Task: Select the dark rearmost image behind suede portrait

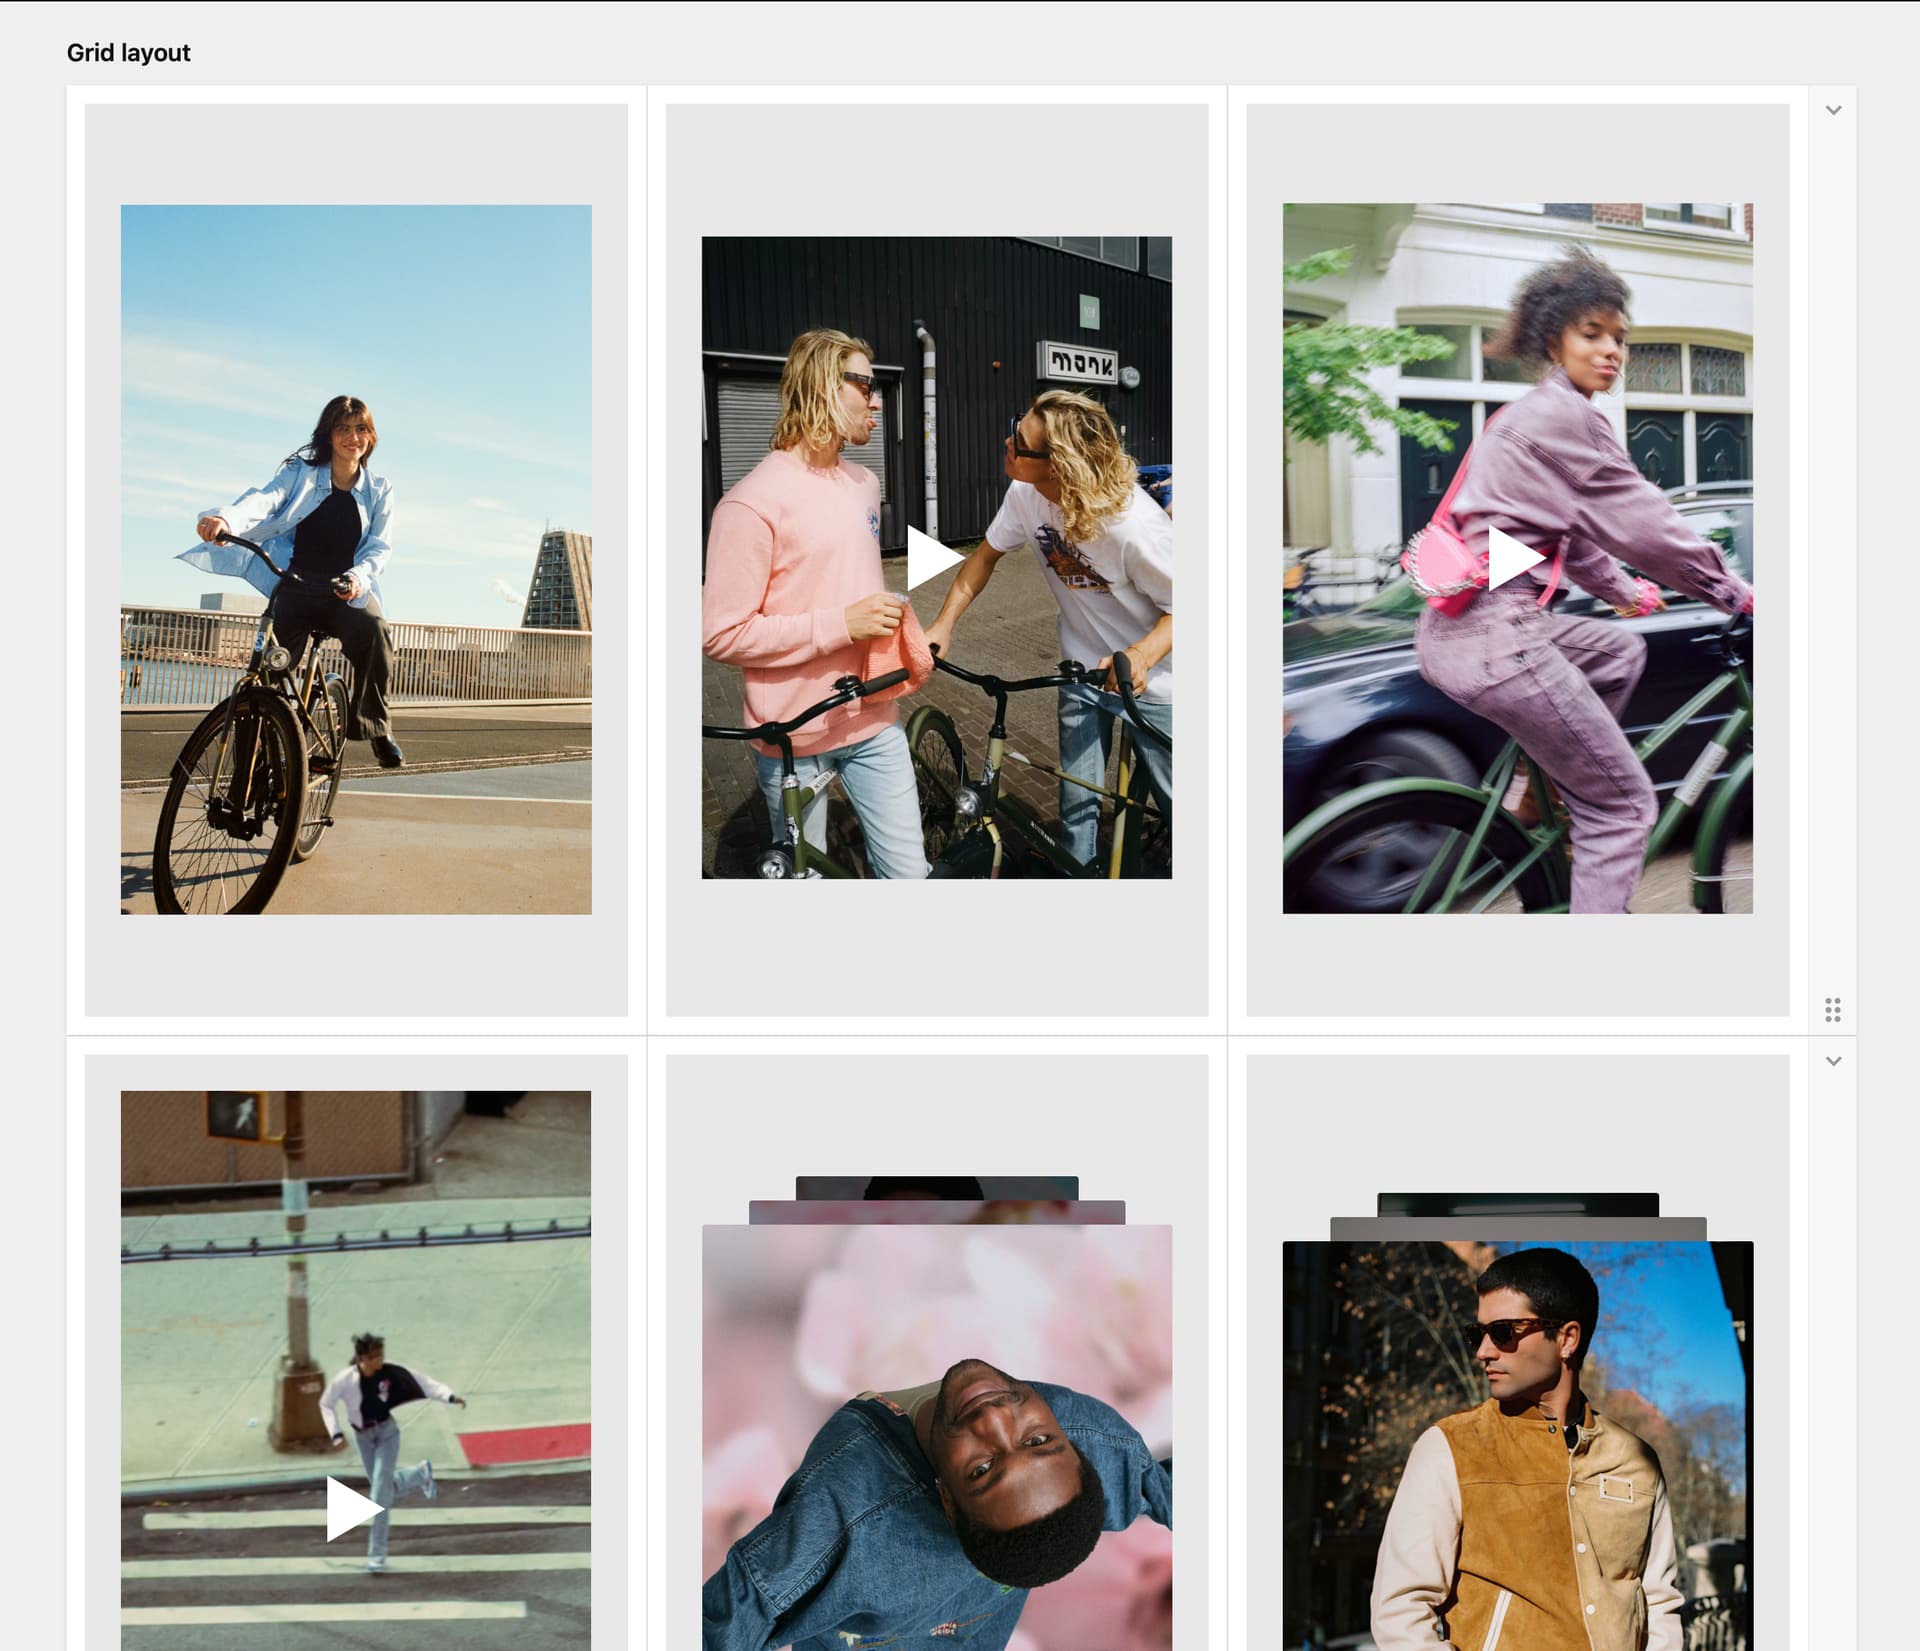Action: (x=1517, y=1203)
